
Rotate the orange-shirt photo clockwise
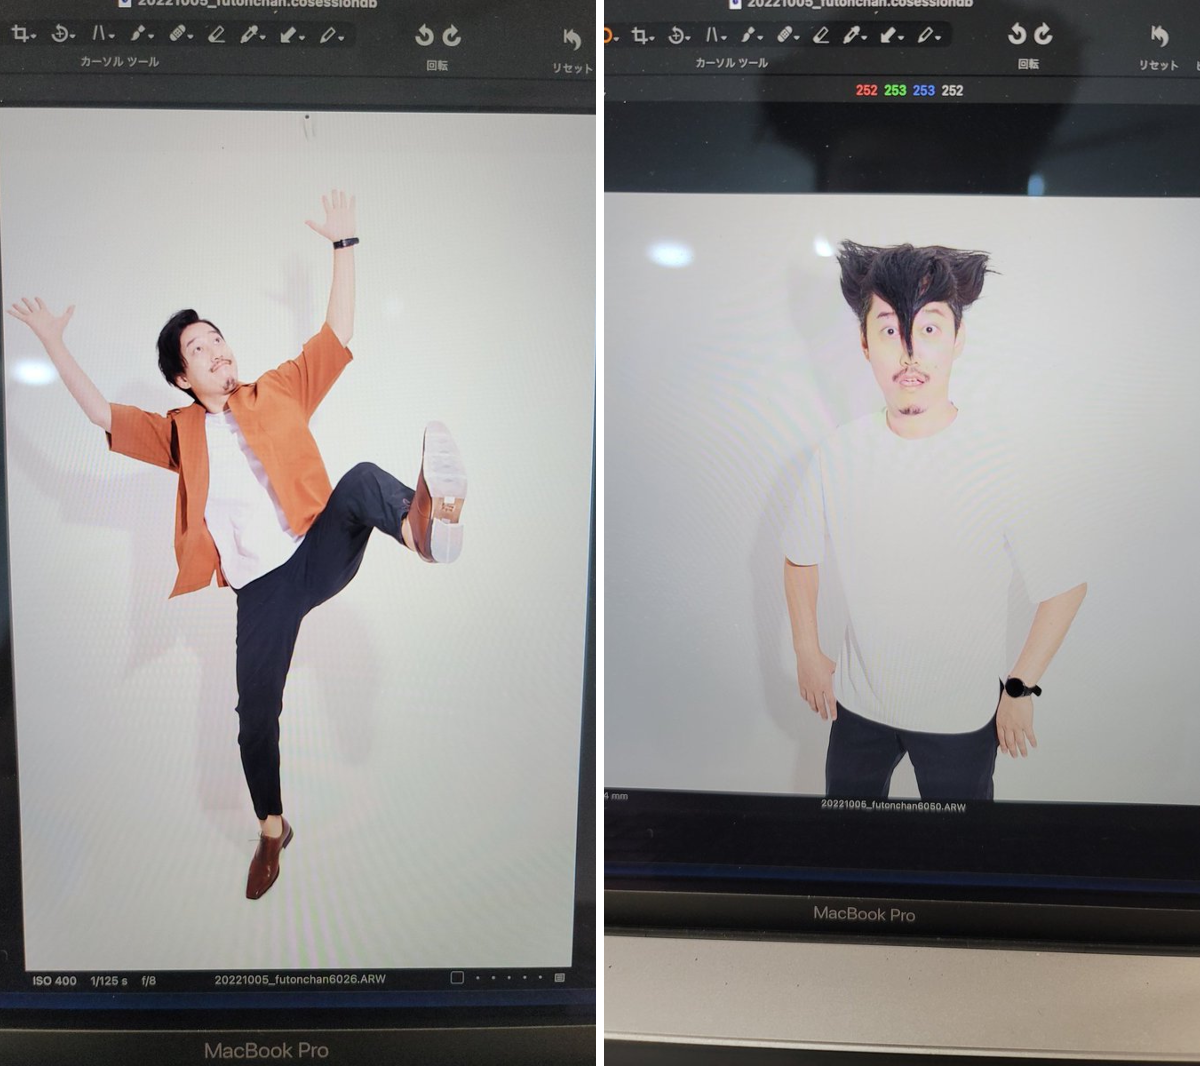click(452, 36)
